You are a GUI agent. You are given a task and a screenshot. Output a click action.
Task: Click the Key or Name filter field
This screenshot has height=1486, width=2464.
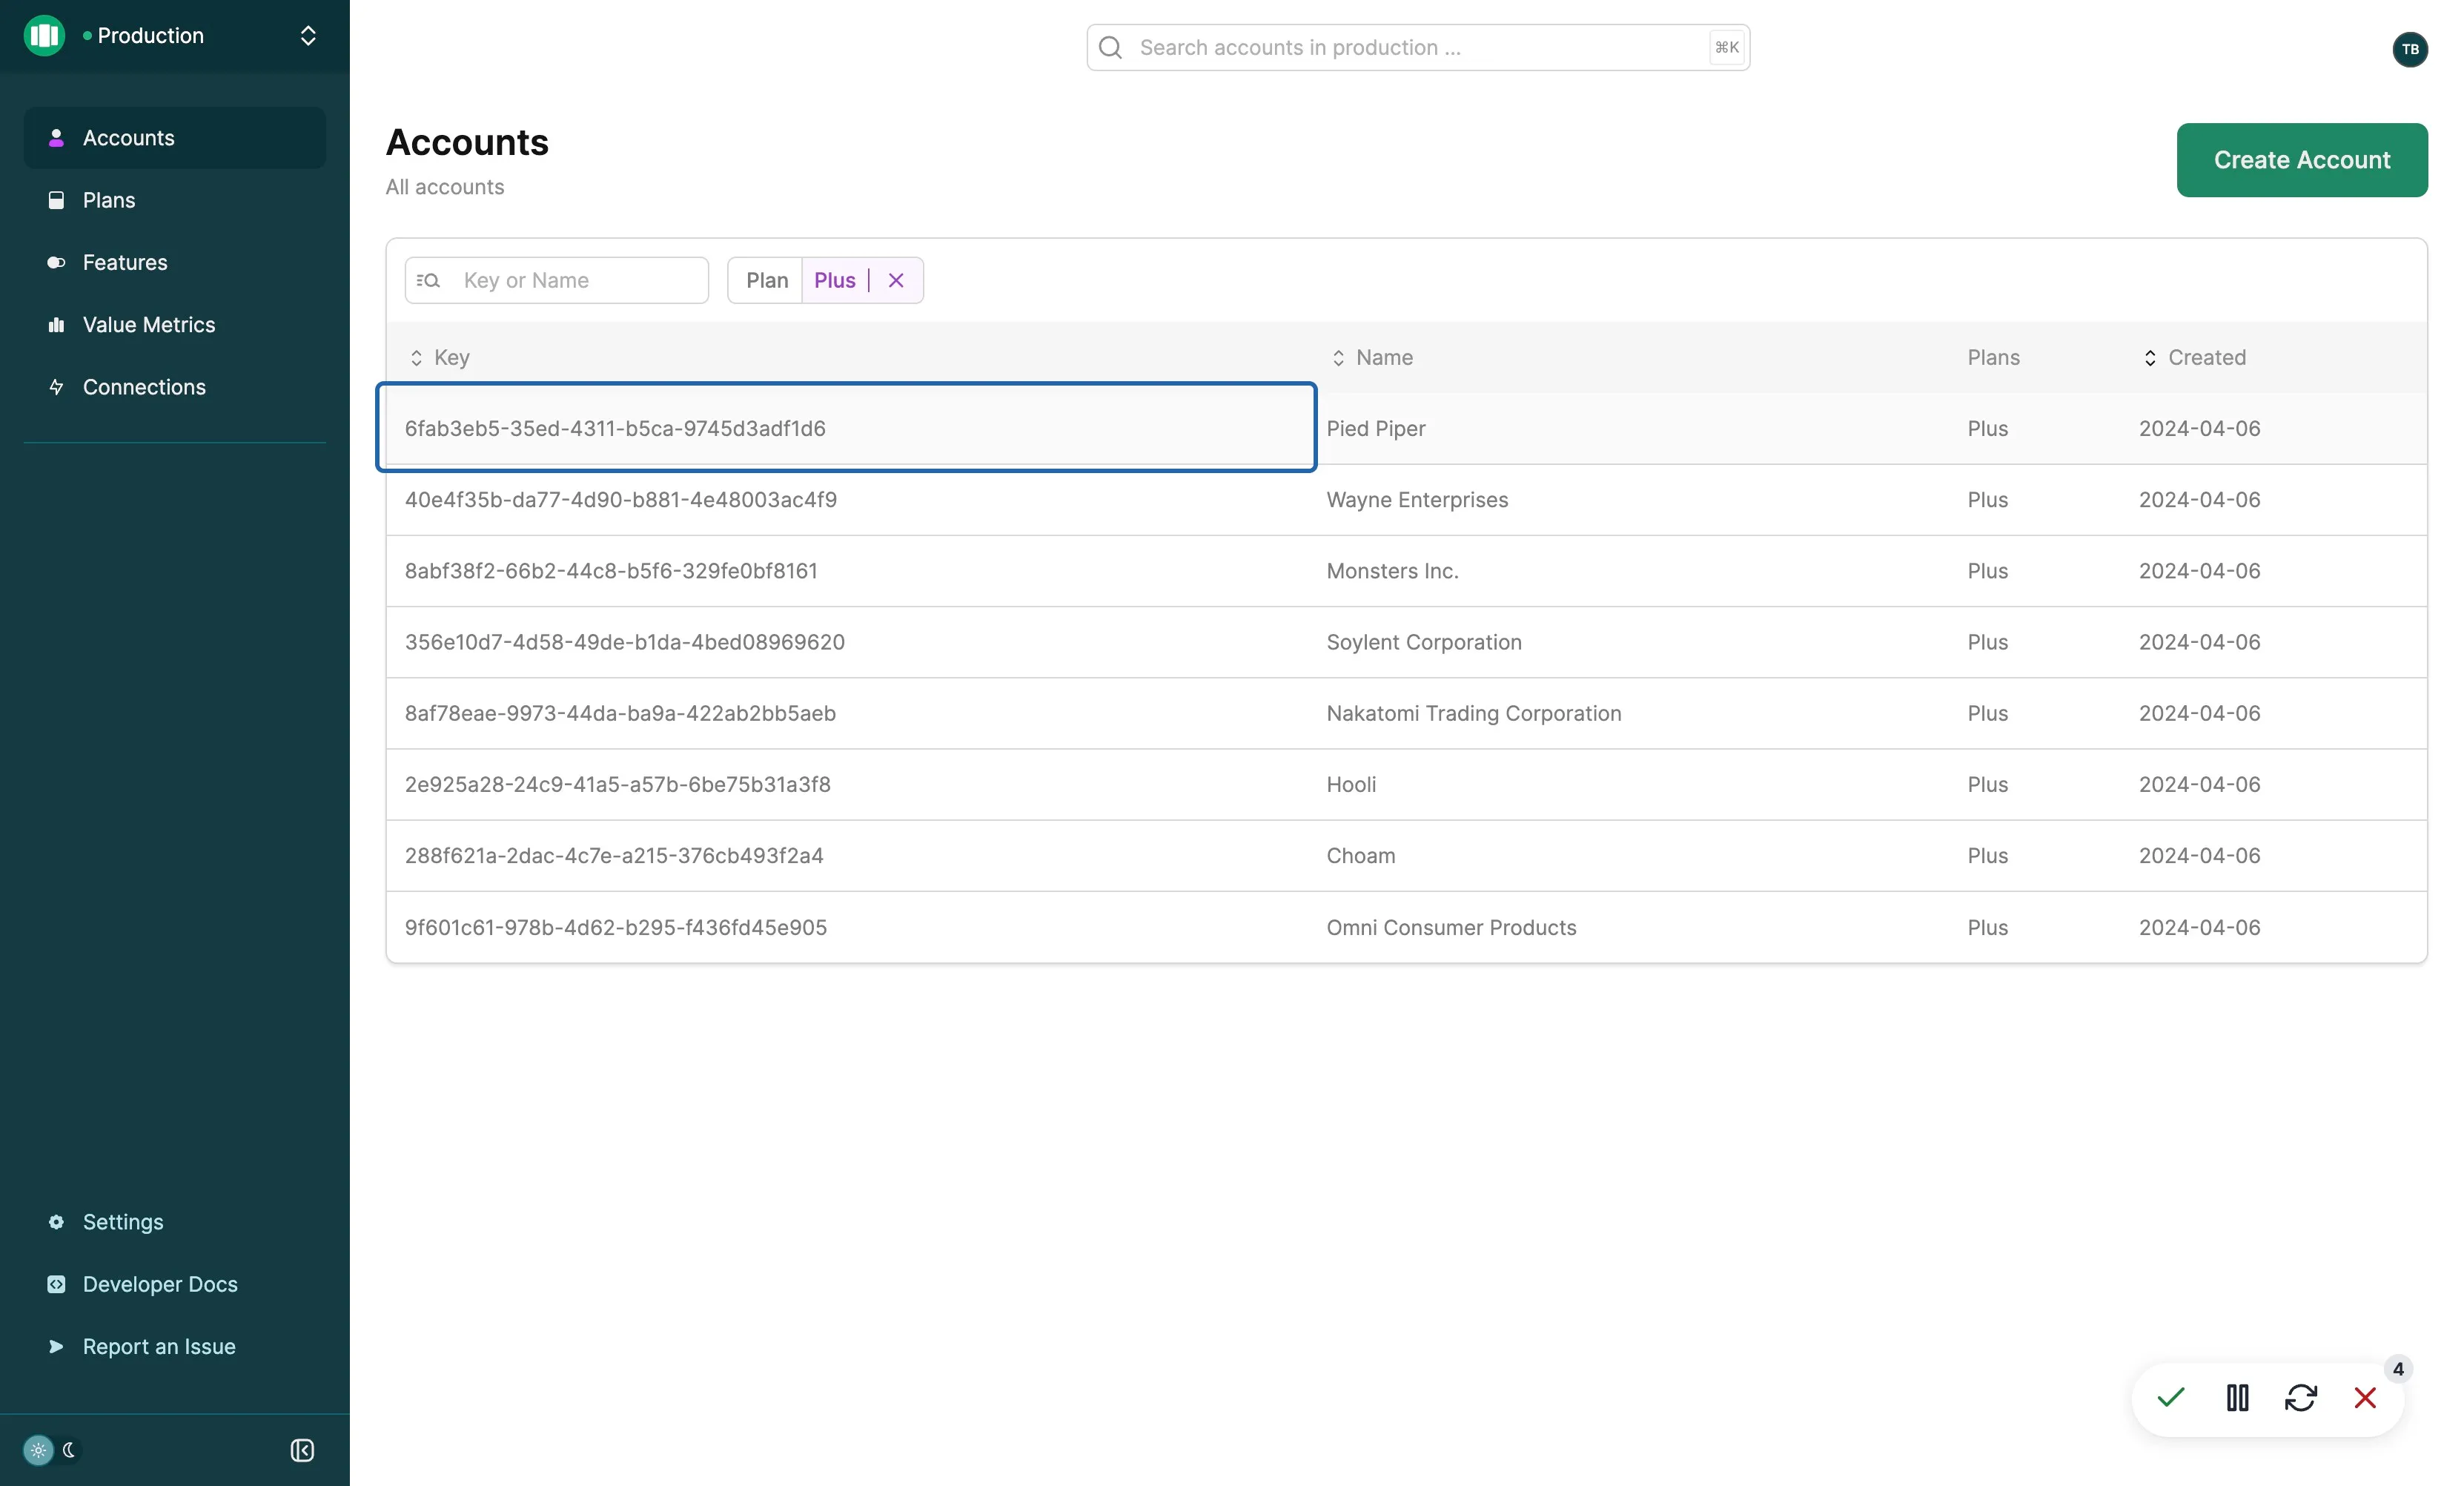point(557,280)
